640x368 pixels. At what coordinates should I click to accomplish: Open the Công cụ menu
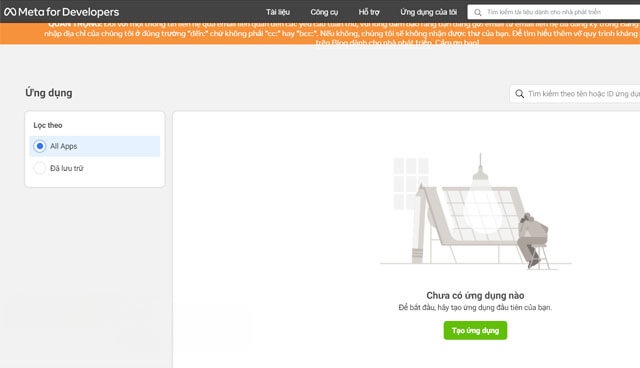[x=324, y=12]
